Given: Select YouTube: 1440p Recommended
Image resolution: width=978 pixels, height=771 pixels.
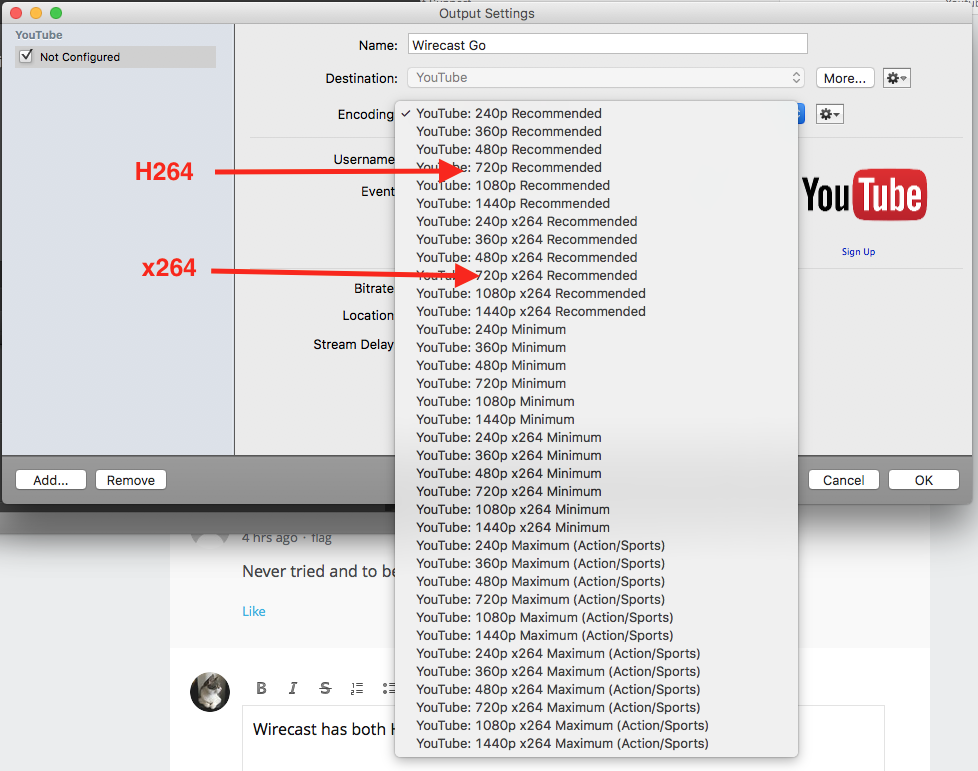Looking at the screenshot, I should pos(596,203).
